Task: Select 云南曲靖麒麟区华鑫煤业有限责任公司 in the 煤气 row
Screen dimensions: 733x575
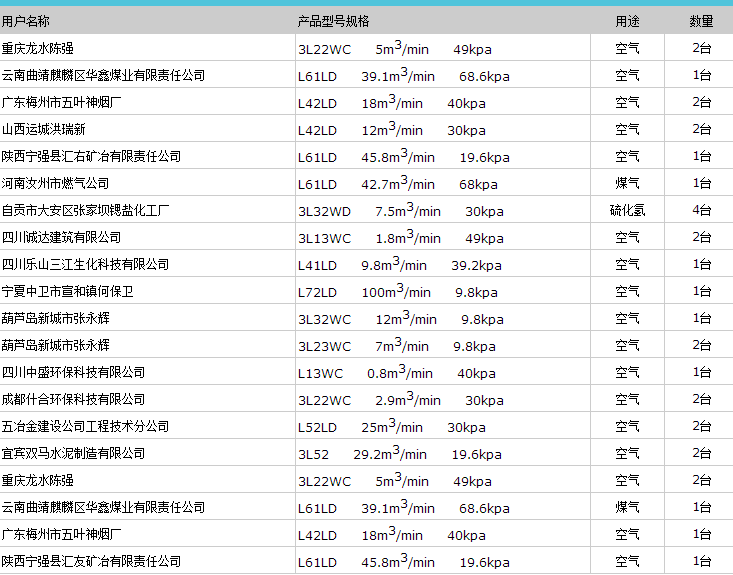Action: point(103,507)
